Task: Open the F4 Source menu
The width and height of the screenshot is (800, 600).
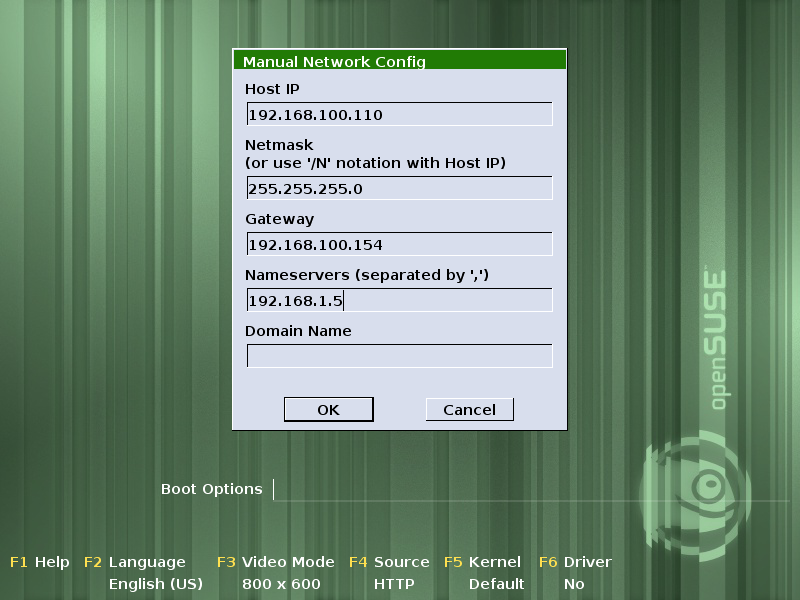Action: [389, 562]
